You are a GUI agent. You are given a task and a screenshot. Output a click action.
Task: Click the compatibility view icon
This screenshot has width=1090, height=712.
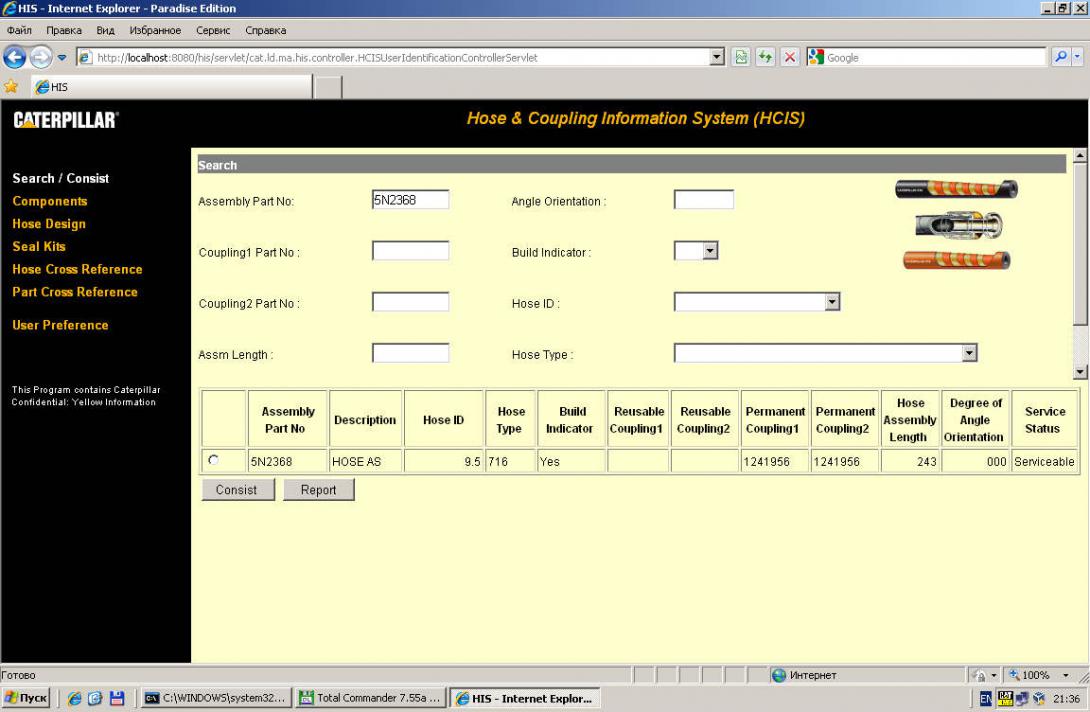tap(741, 58)
